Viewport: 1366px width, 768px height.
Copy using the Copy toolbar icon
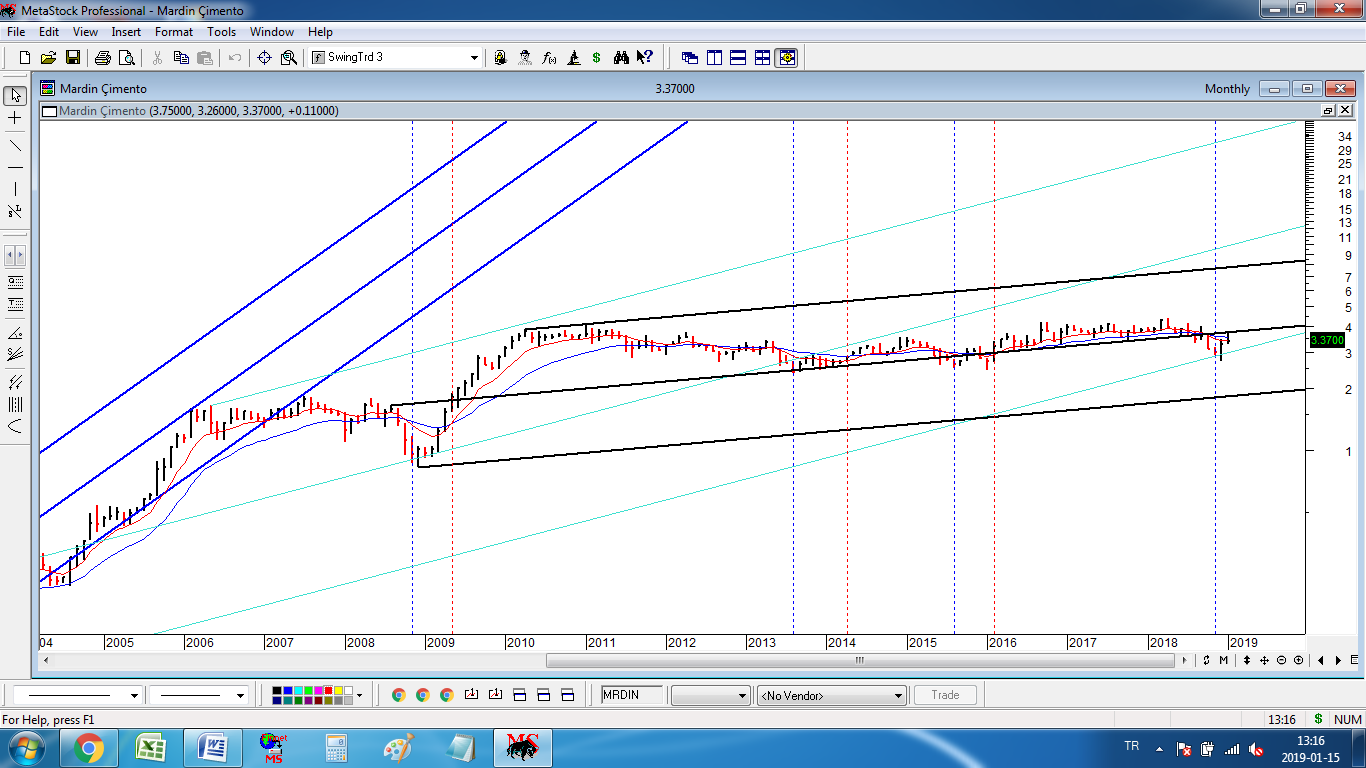[181, 58]
